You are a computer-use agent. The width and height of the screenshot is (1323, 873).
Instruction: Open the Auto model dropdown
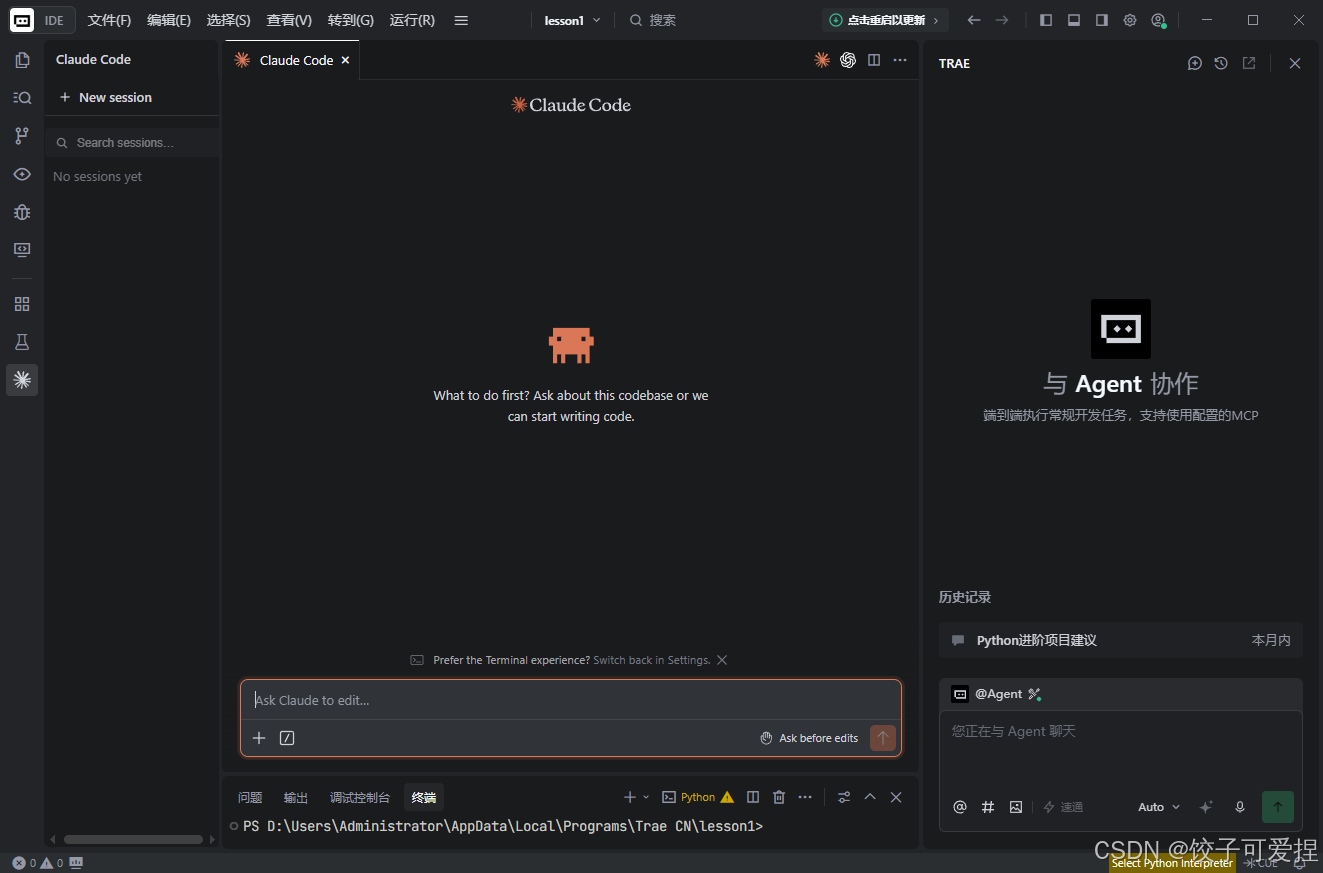pos(1159,807)
